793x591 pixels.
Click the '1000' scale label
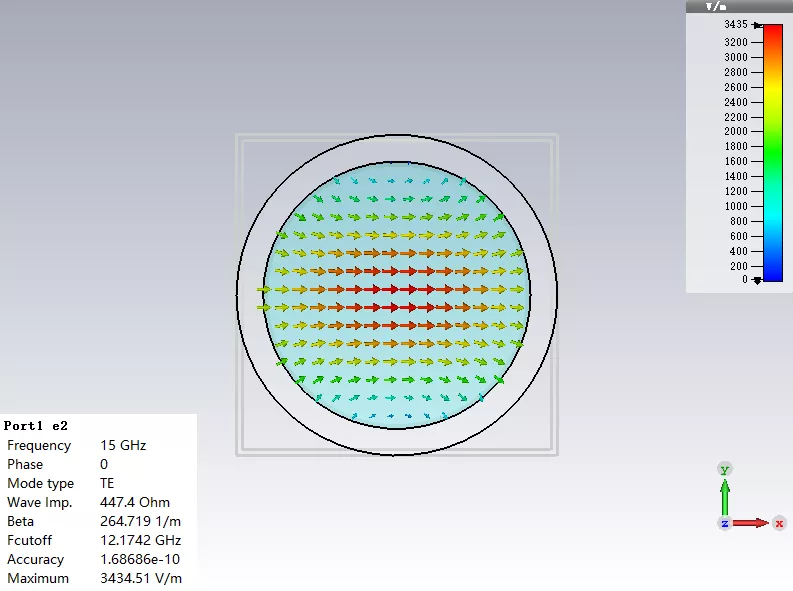pos(736,206)
